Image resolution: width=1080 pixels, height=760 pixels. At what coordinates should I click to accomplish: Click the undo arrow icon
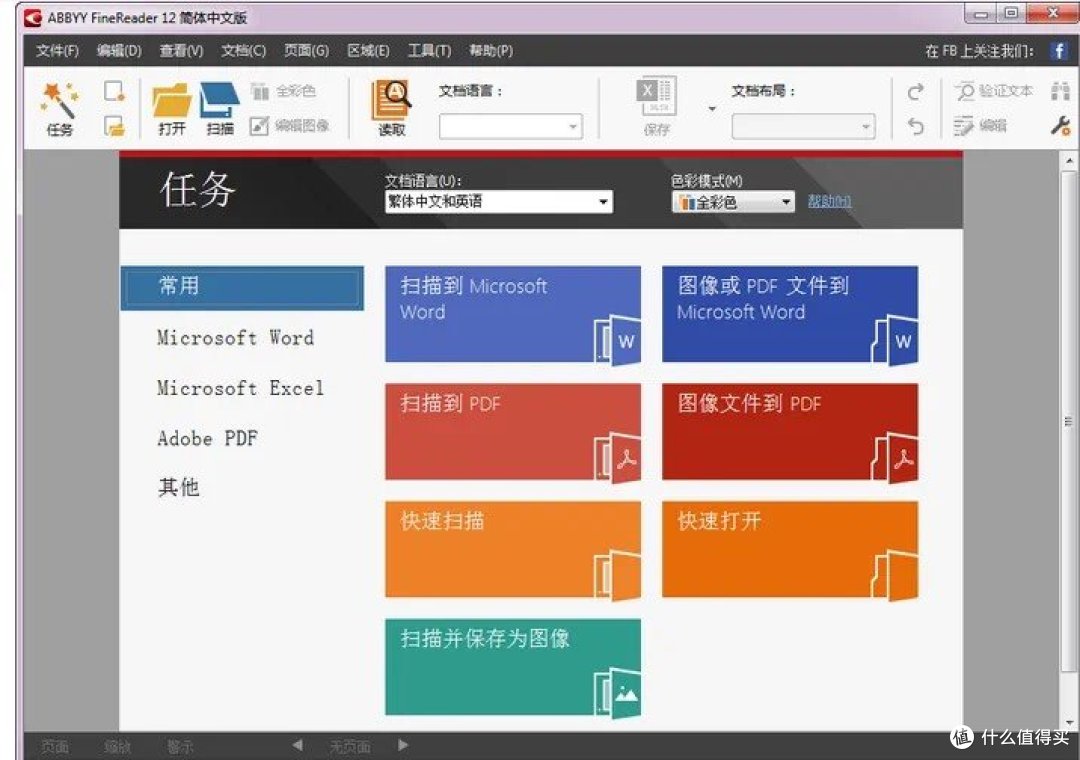915,126
